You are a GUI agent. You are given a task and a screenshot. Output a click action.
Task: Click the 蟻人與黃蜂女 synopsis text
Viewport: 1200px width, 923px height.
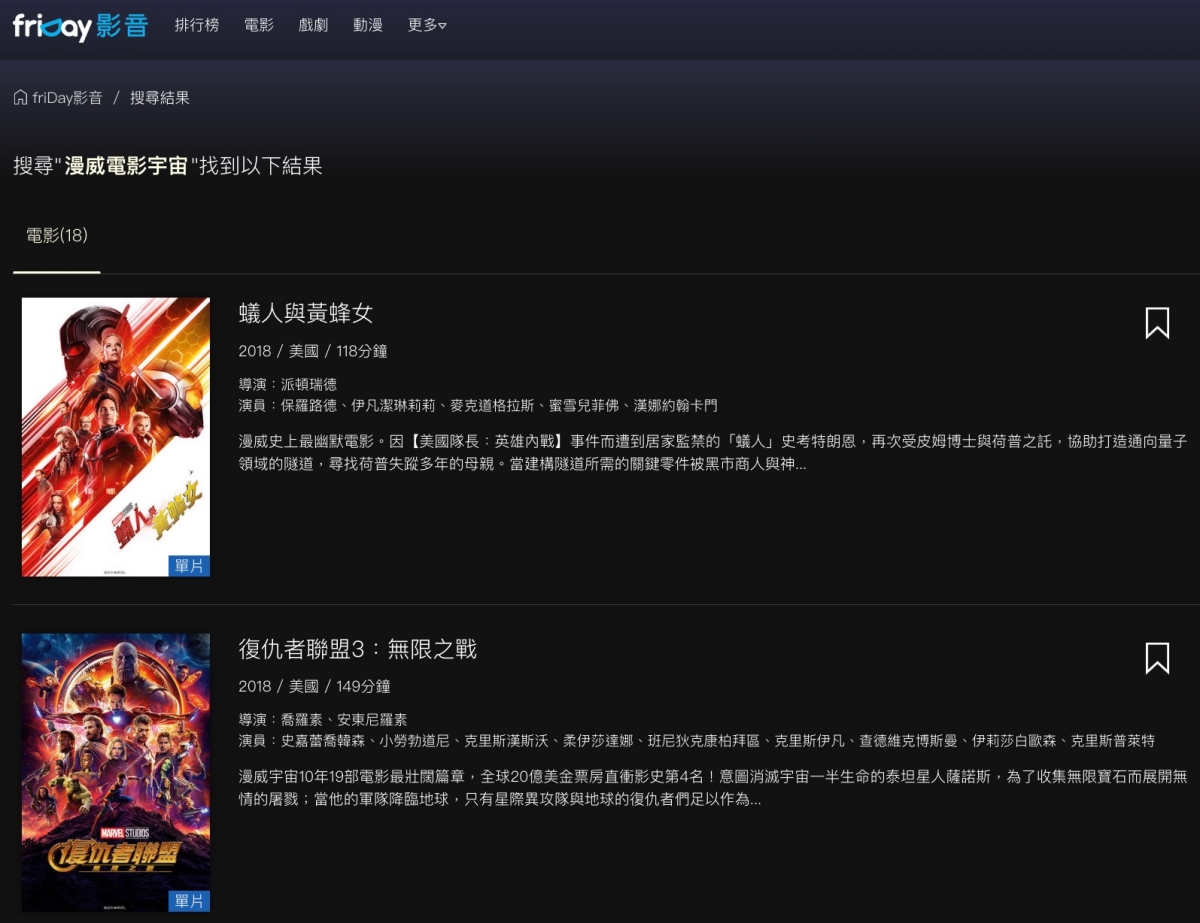coord(713,452)
